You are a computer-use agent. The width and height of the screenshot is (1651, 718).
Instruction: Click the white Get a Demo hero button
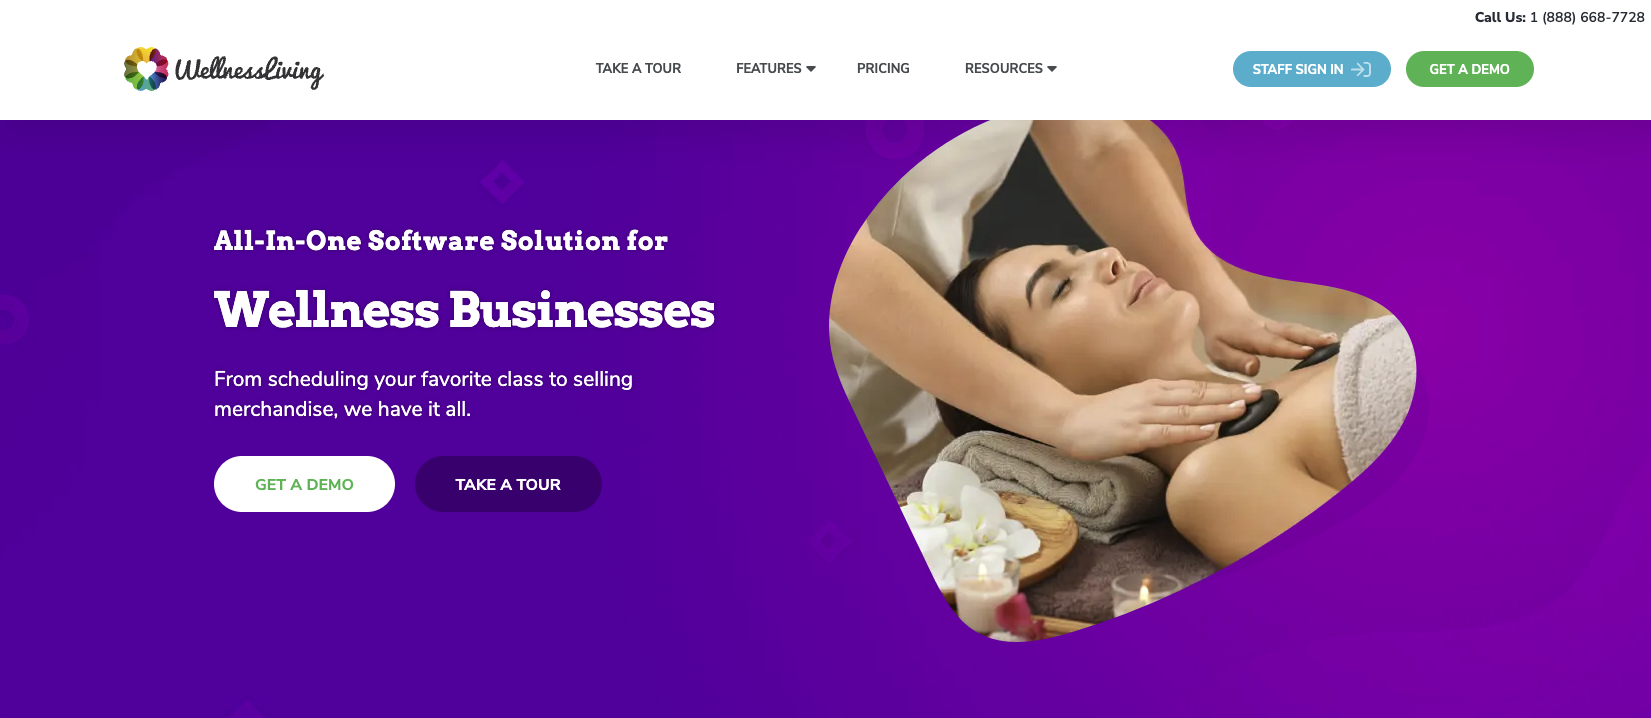click(x=304, y=484)
